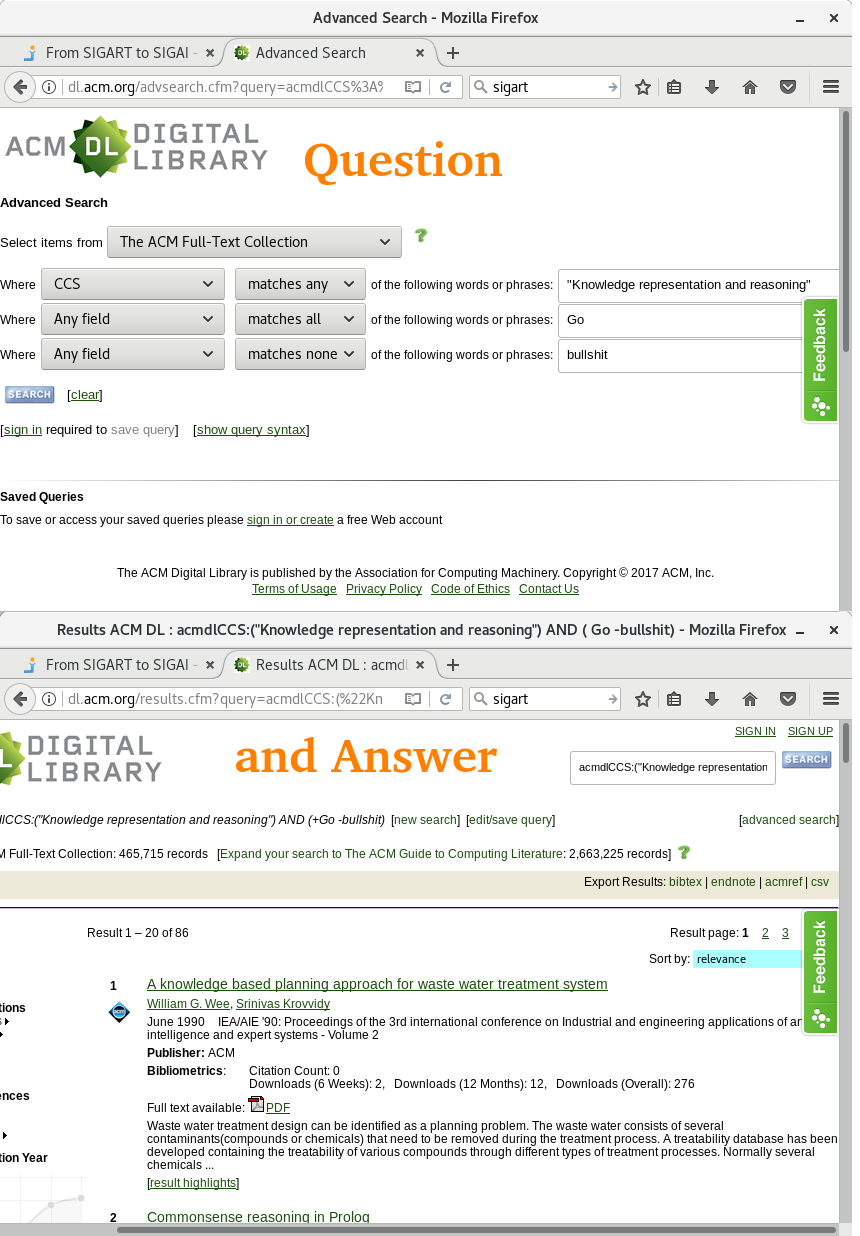Reload the Advanced Search page

(x=446, y=87)
